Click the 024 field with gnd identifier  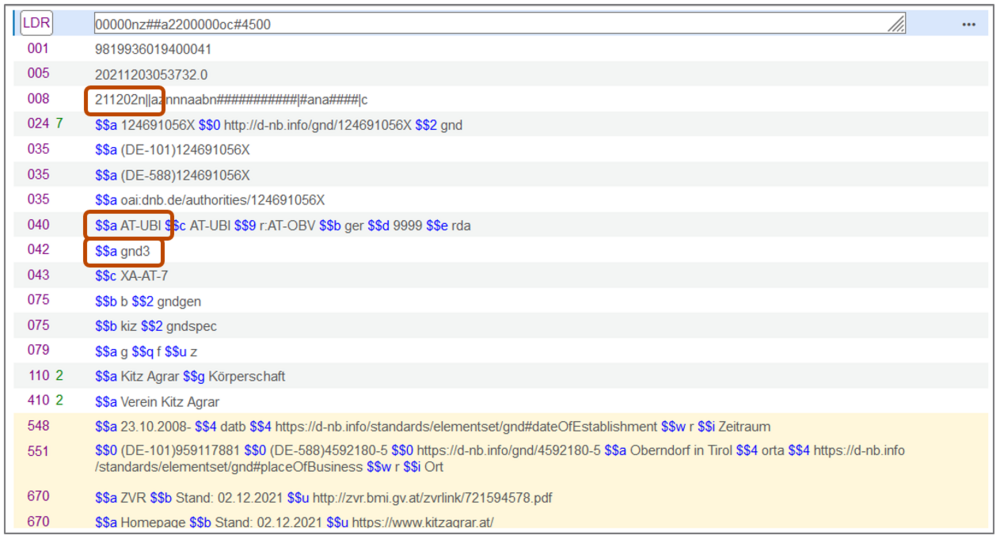pyautogui.click(x=279, y=125)
